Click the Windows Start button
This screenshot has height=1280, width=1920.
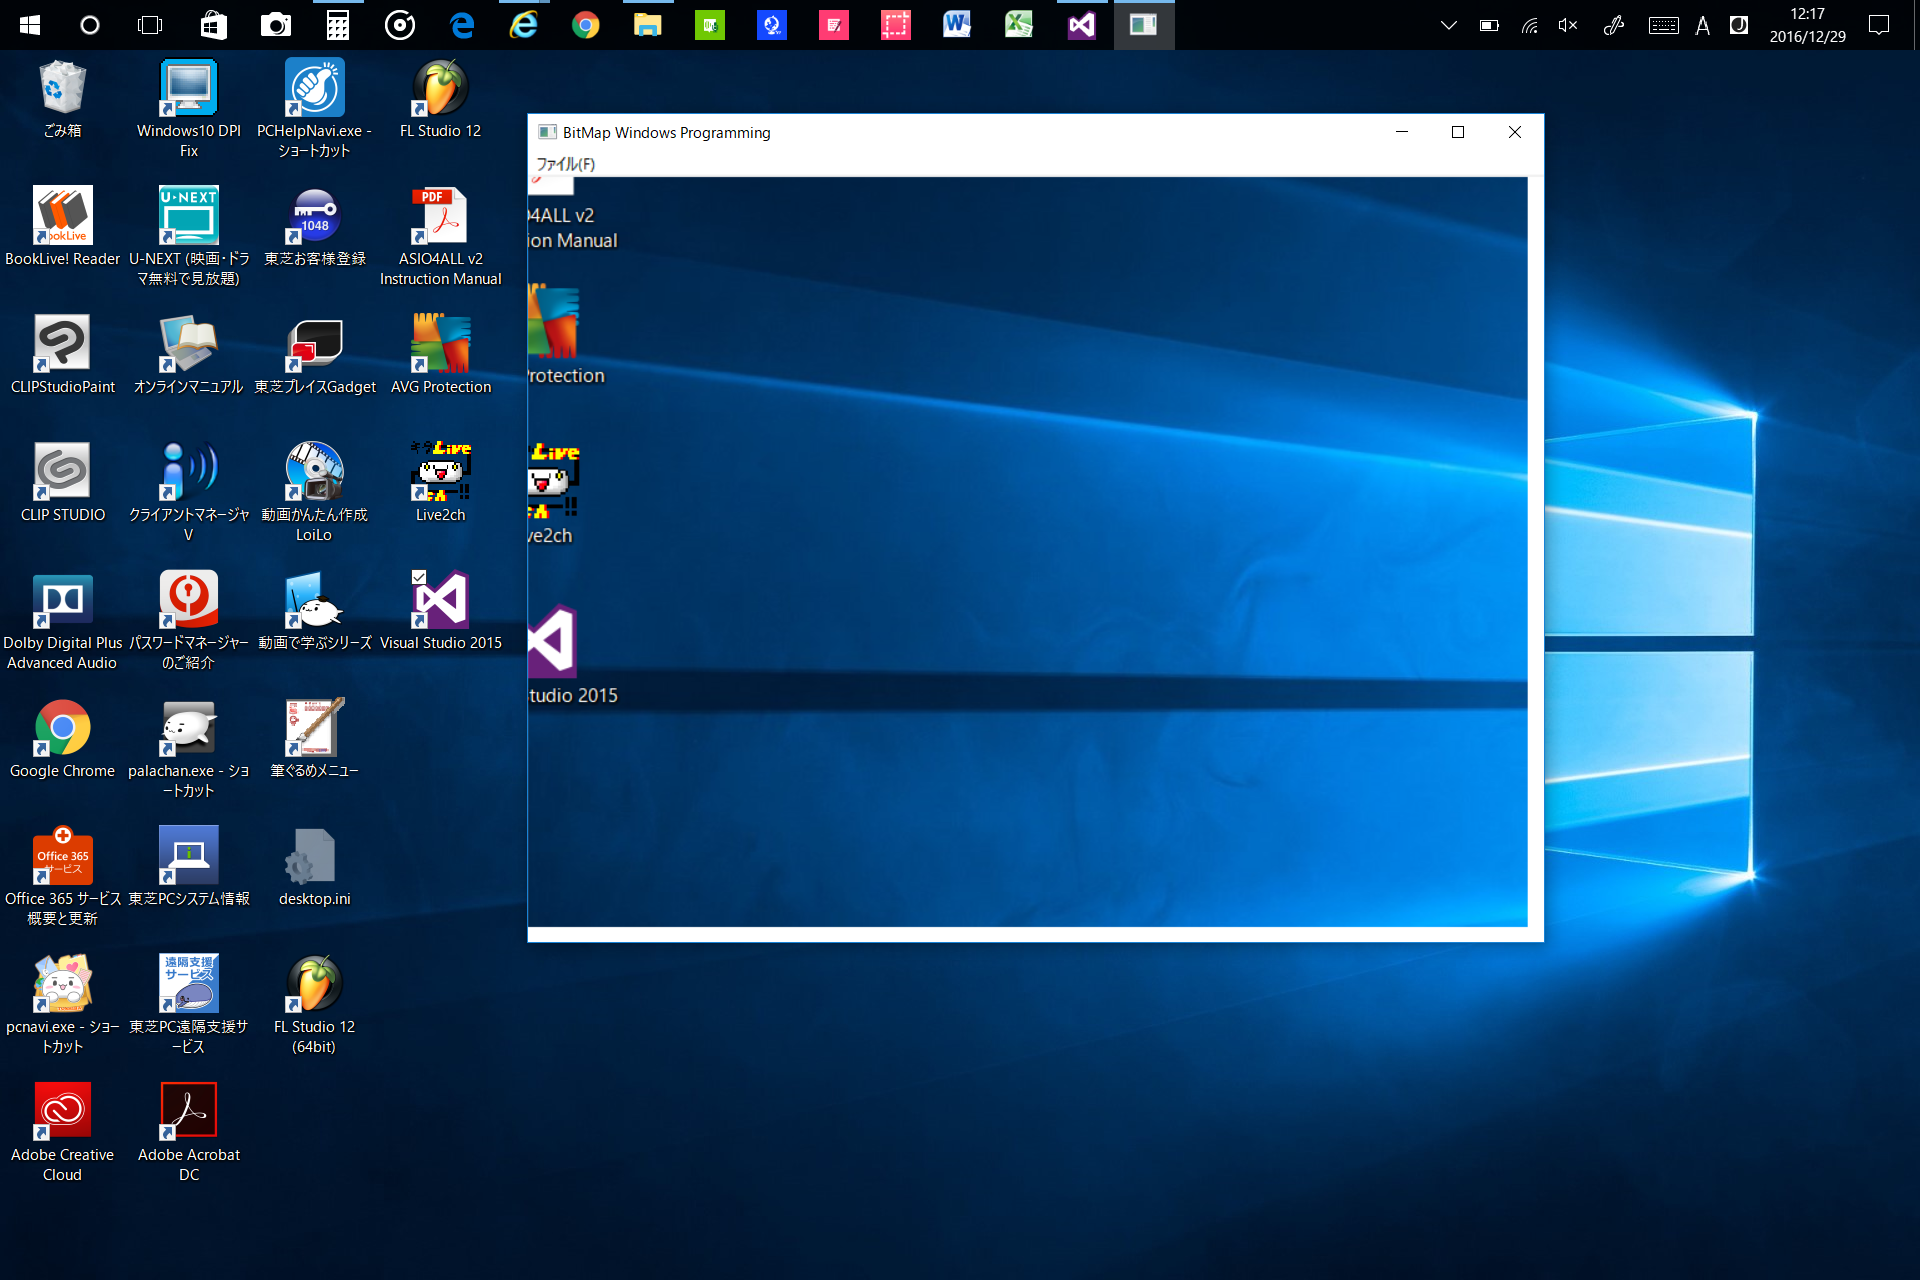(30, 25)
